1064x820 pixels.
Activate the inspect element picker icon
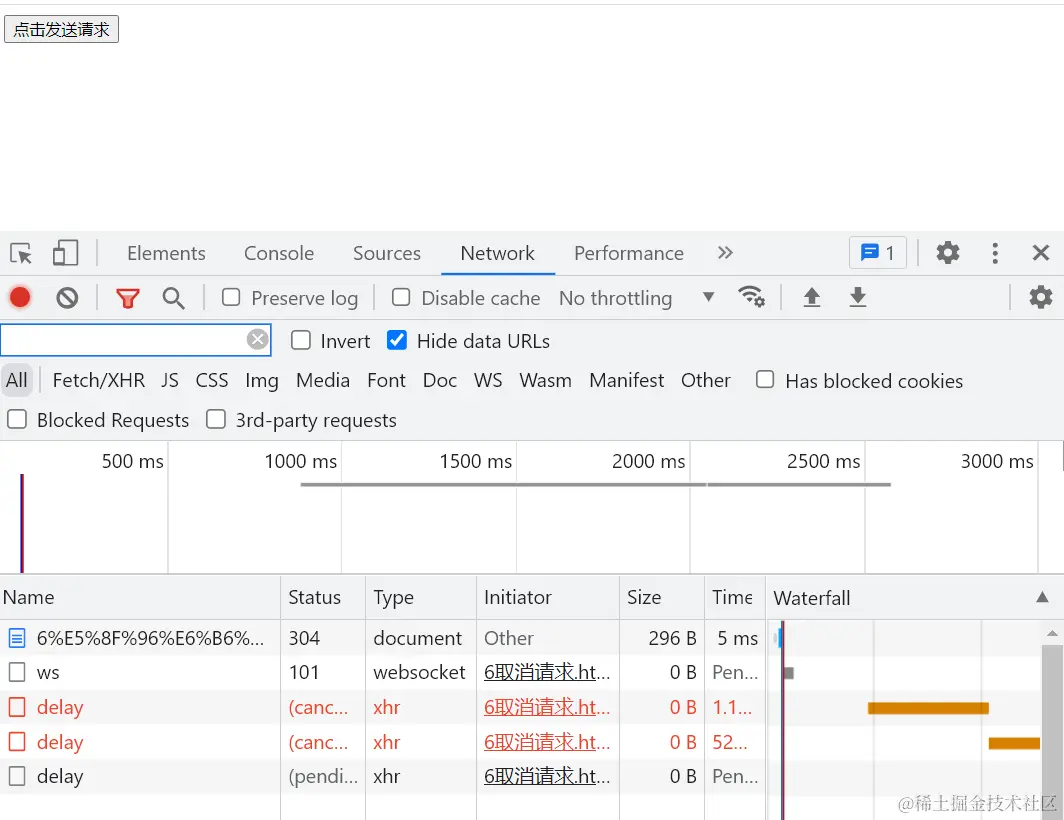(21, 253)
